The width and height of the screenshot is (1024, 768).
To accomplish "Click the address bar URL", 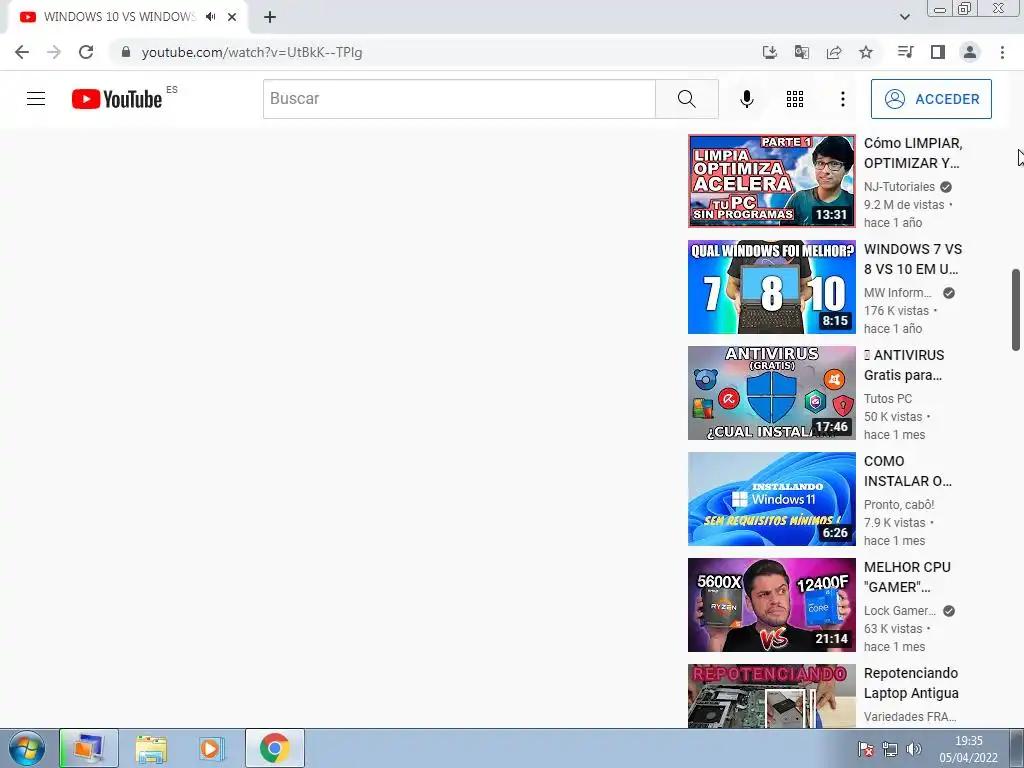I will (x=252, y=52).
